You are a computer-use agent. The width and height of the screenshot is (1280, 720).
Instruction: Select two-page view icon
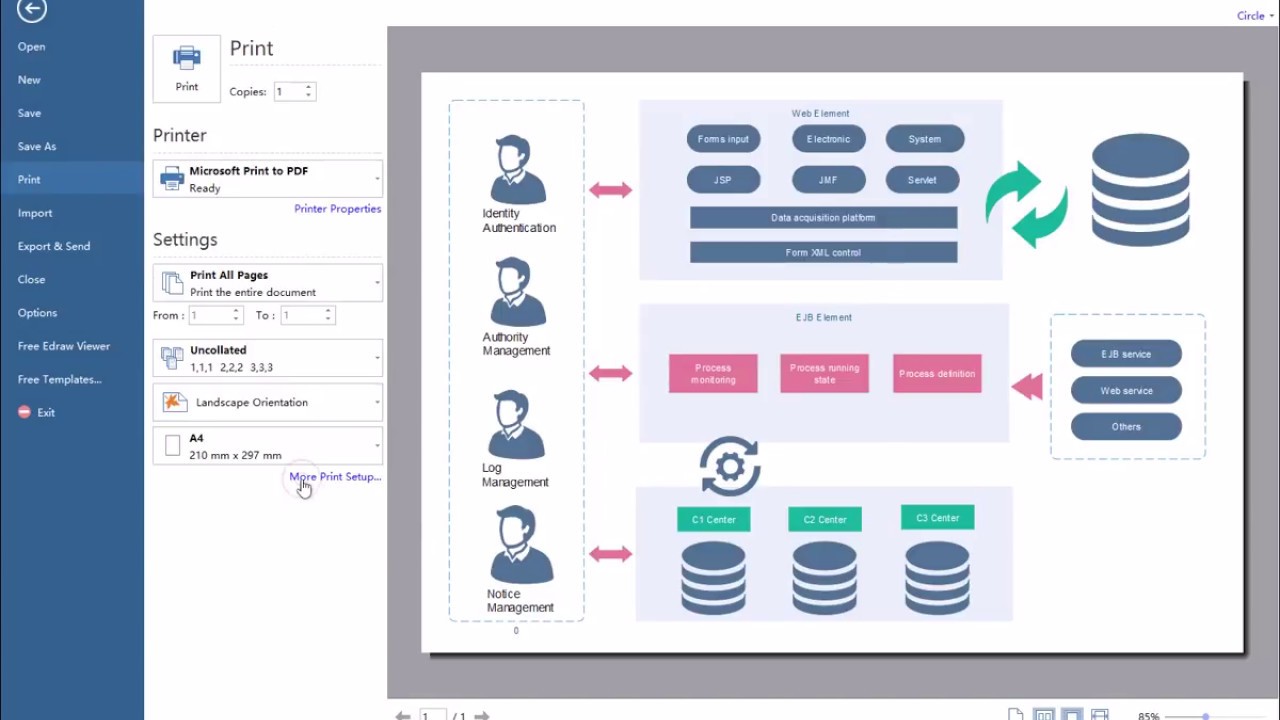coord(1043,715)
